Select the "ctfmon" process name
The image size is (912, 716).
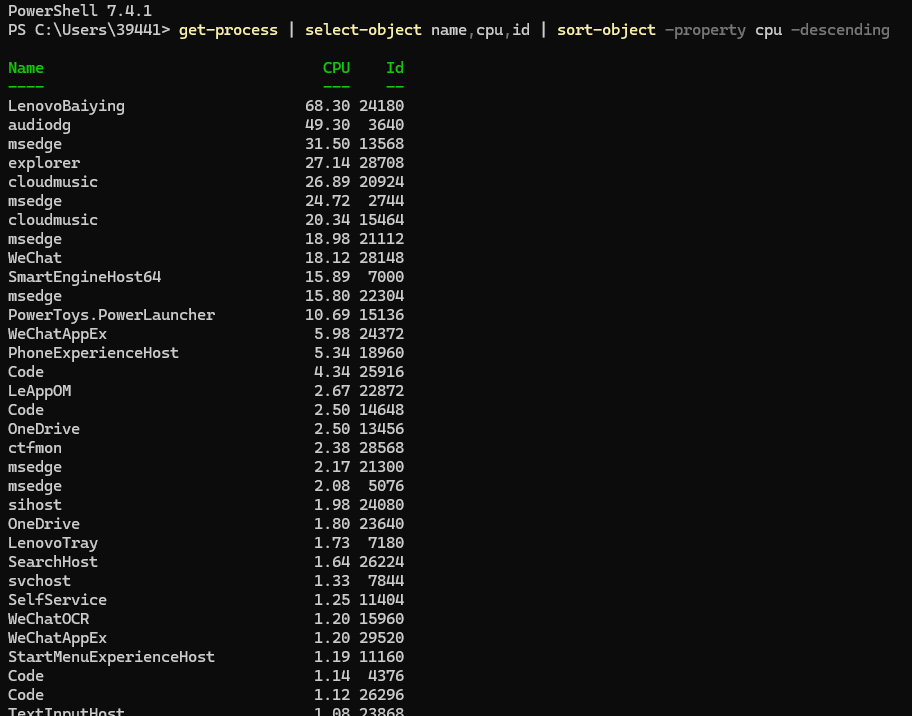click(35, 448)
